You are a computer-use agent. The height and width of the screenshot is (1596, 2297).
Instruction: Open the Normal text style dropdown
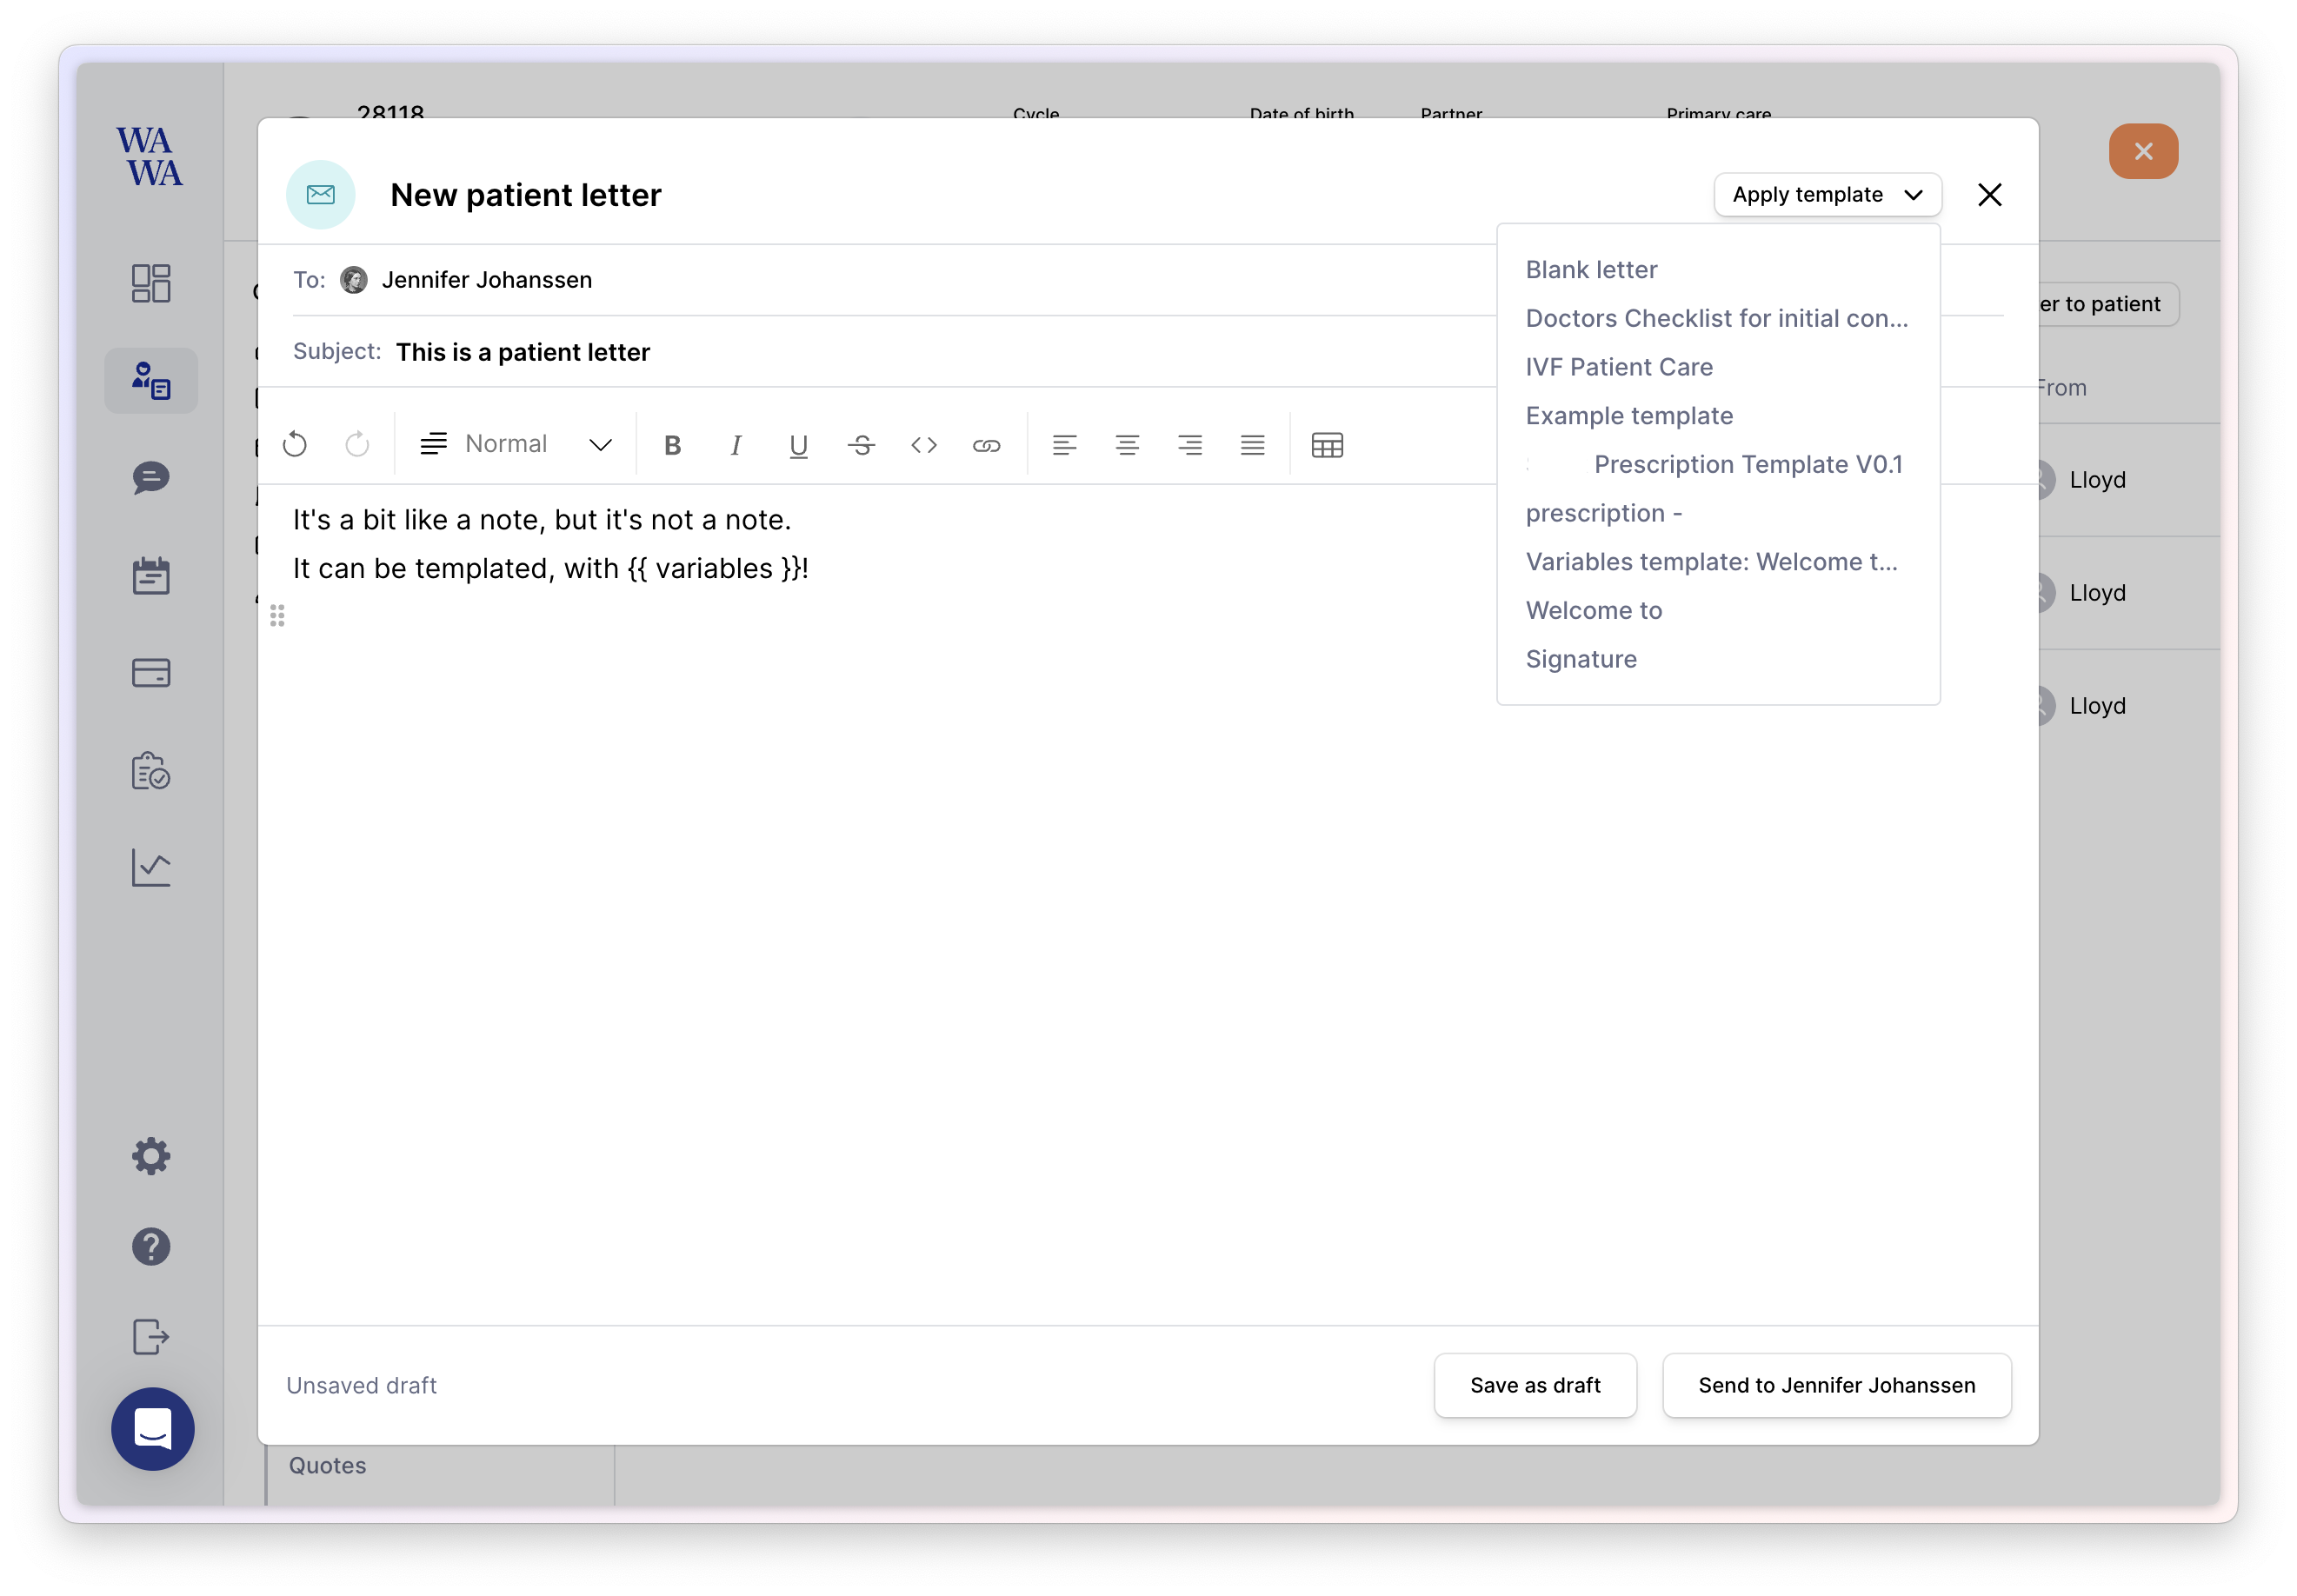(x=516, y=445)
